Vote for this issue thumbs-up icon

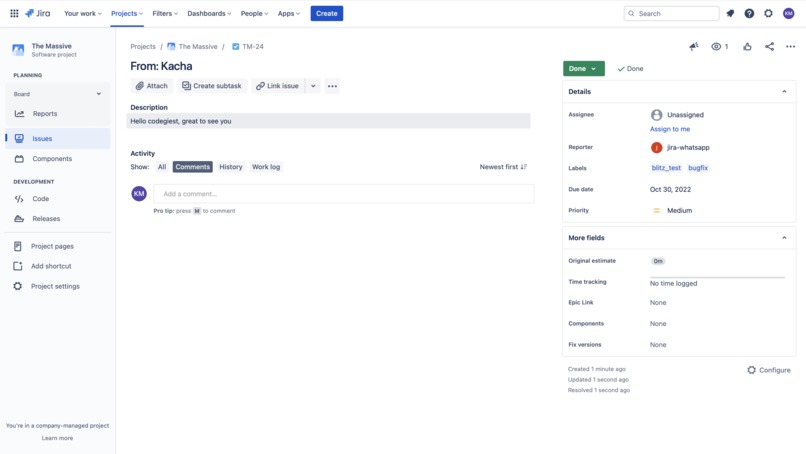point(747,47)
